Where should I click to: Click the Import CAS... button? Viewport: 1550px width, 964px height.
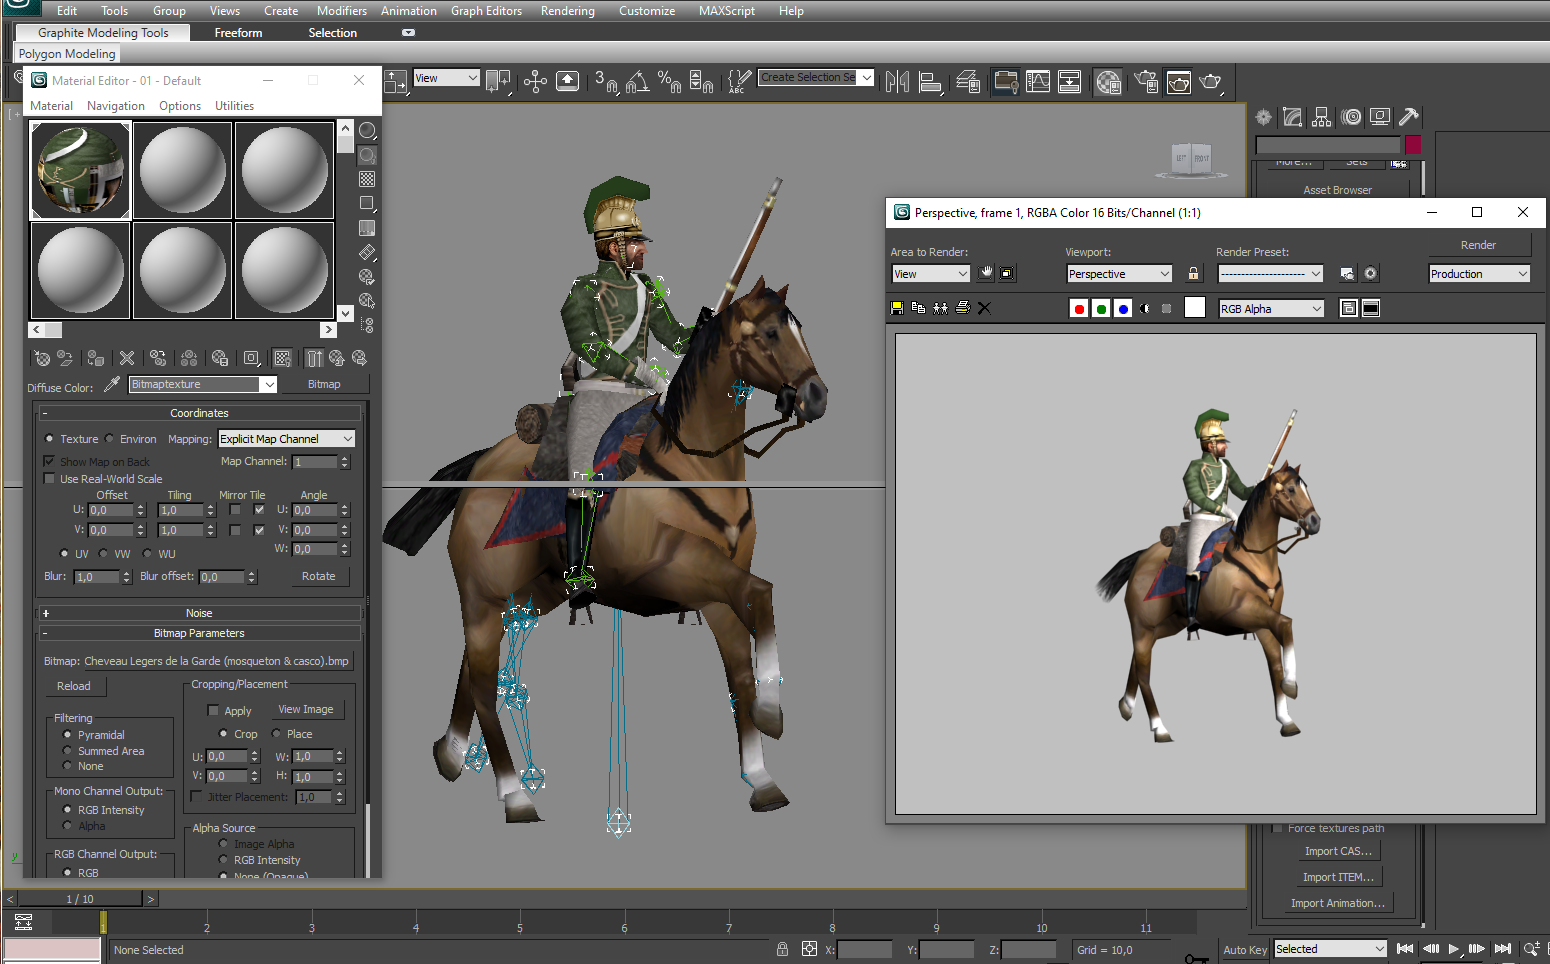click(x=1338, y=851)
